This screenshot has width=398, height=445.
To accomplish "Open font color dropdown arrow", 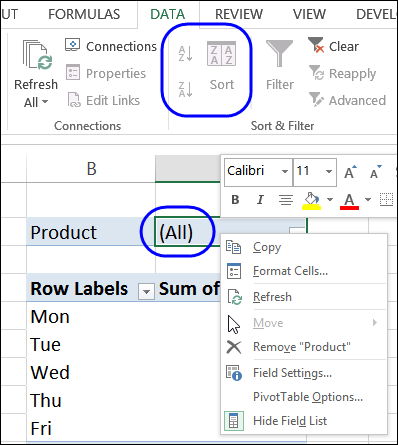I will [368, 200].
